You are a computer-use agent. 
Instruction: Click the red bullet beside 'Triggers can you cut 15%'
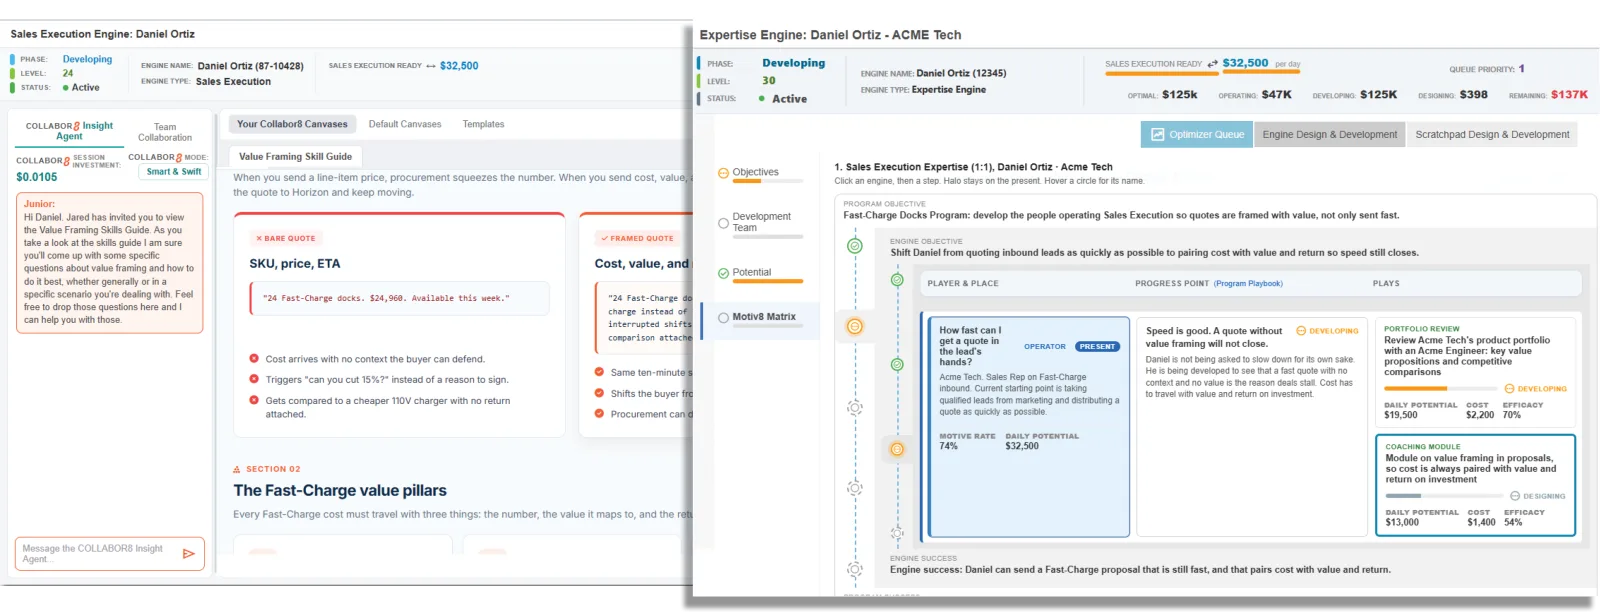[254, 379]
